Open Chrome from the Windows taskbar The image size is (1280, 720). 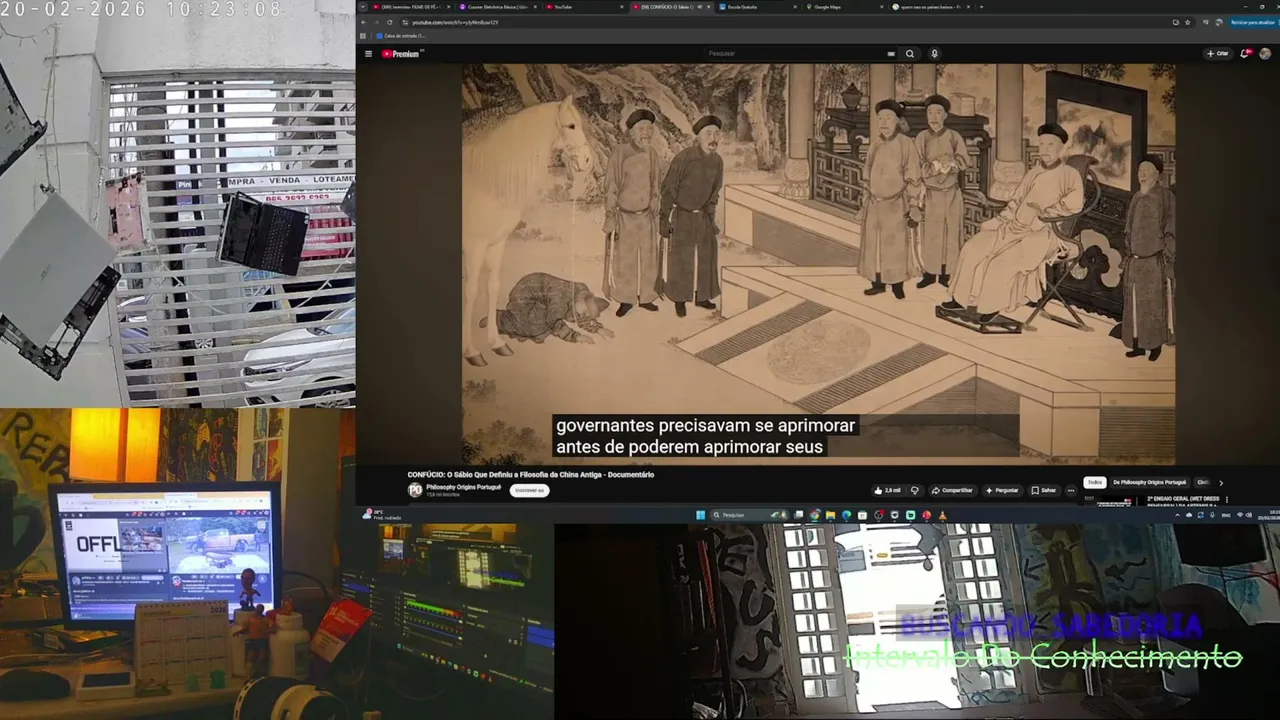(815, 515)
